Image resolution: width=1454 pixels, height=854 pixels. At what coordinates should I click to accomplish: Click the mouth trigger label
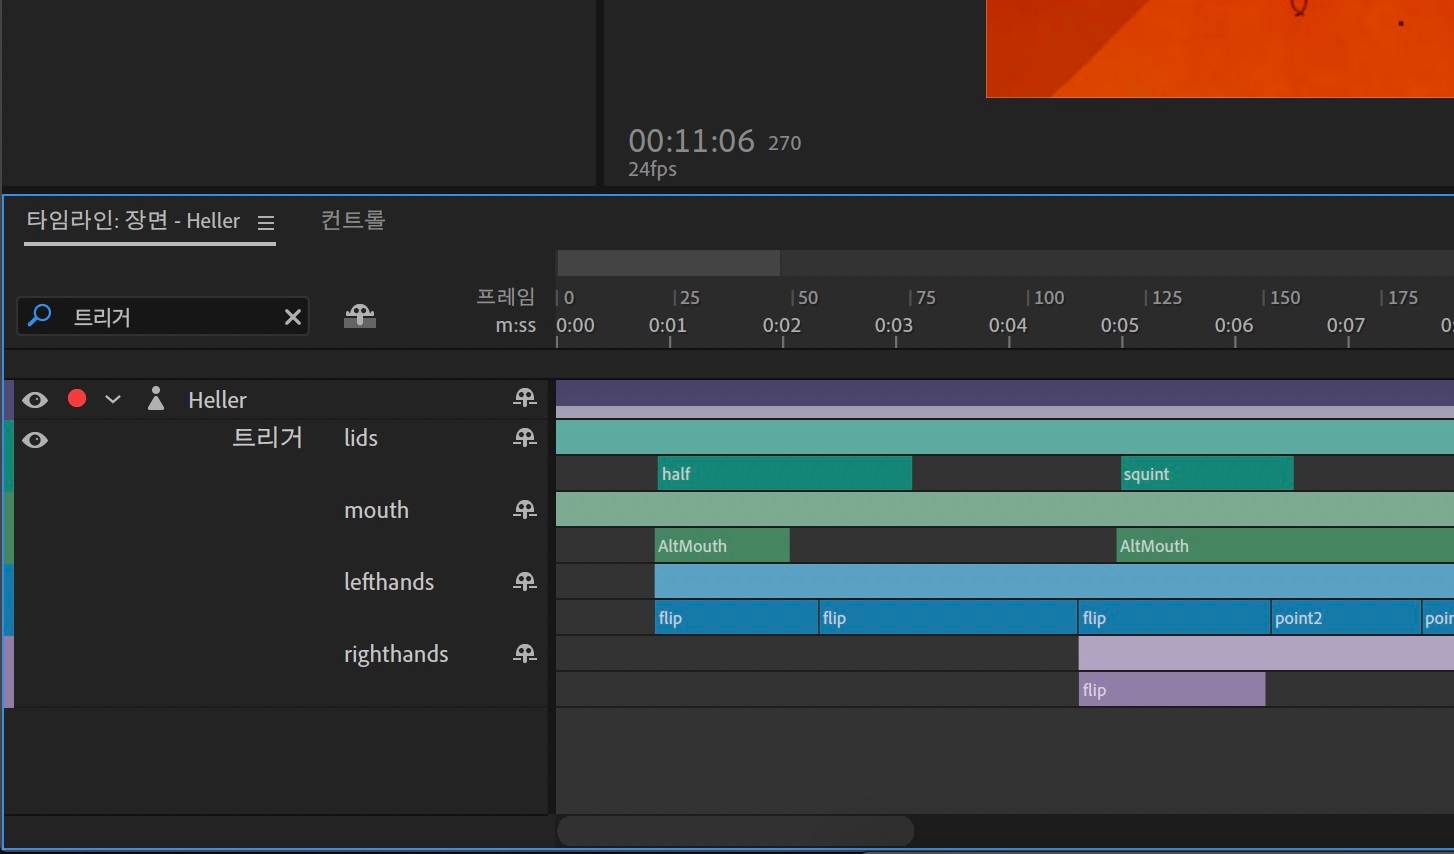377,510
